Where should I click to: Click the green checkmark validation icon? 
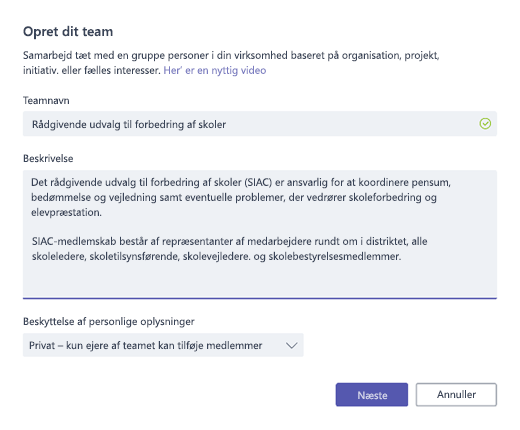click(x=485, y=124)
